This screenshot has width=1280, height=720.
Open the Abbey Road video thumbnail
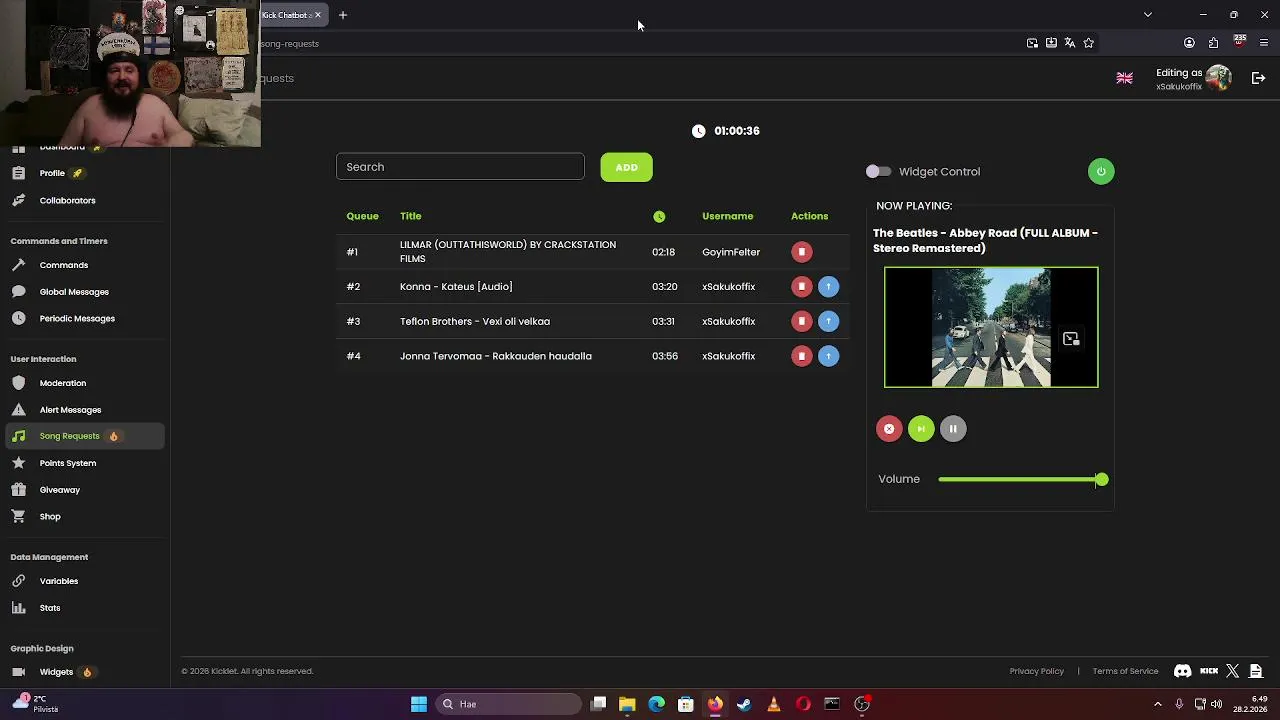[x=991, y=327]
